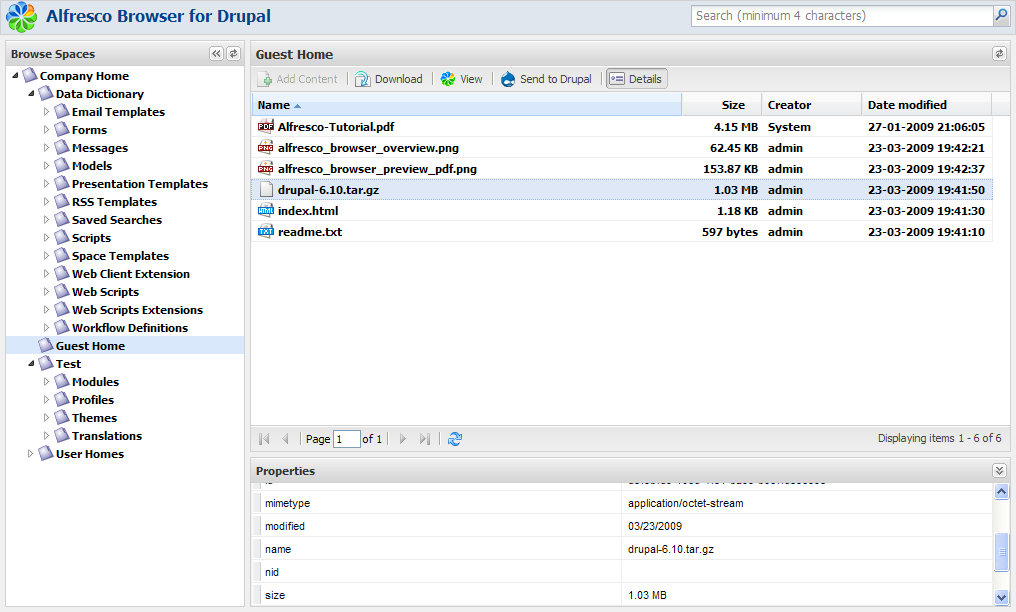Viewport: 1016px width, 612px height.
Task: Collapse the Properties panel
Action: tap(998, 470)
